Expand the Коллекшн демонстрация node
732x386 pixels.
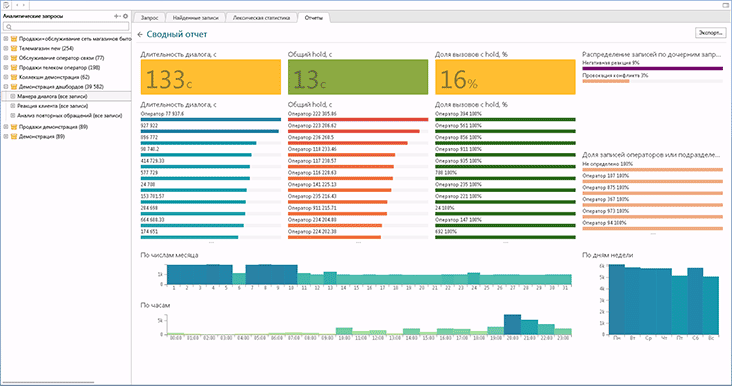point(6,77)
